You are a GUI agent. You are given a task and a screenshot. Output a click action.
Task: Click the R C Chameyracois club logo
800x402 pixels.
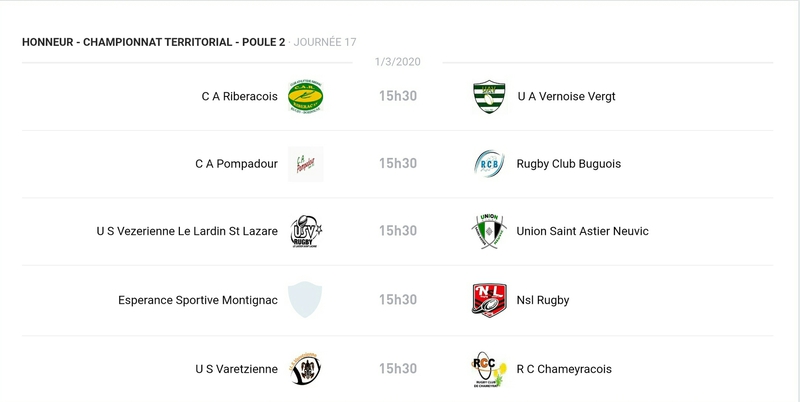pyautogui.click(x=489, y=369)
